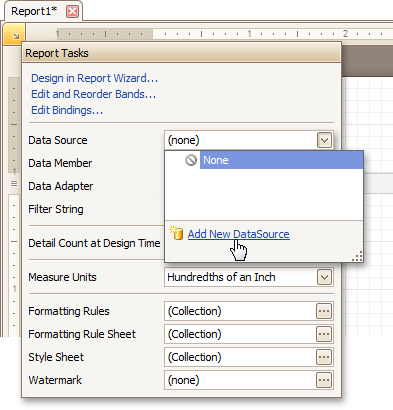Image resolution: width=393 pixels, height=410 pixels.
Task: Open the Edit Bindings link
Action: tap(67, 110)
